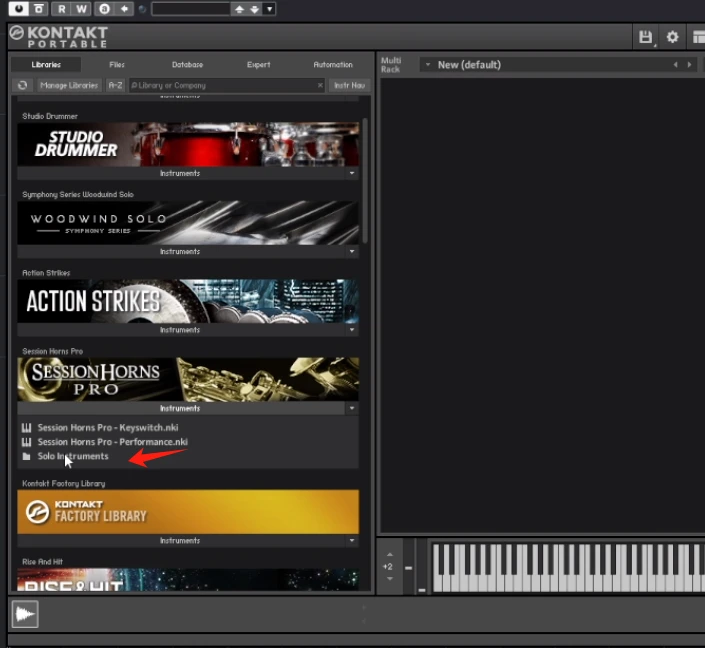
Task: Click the waveform preview play icon
Action: [25, 614]
